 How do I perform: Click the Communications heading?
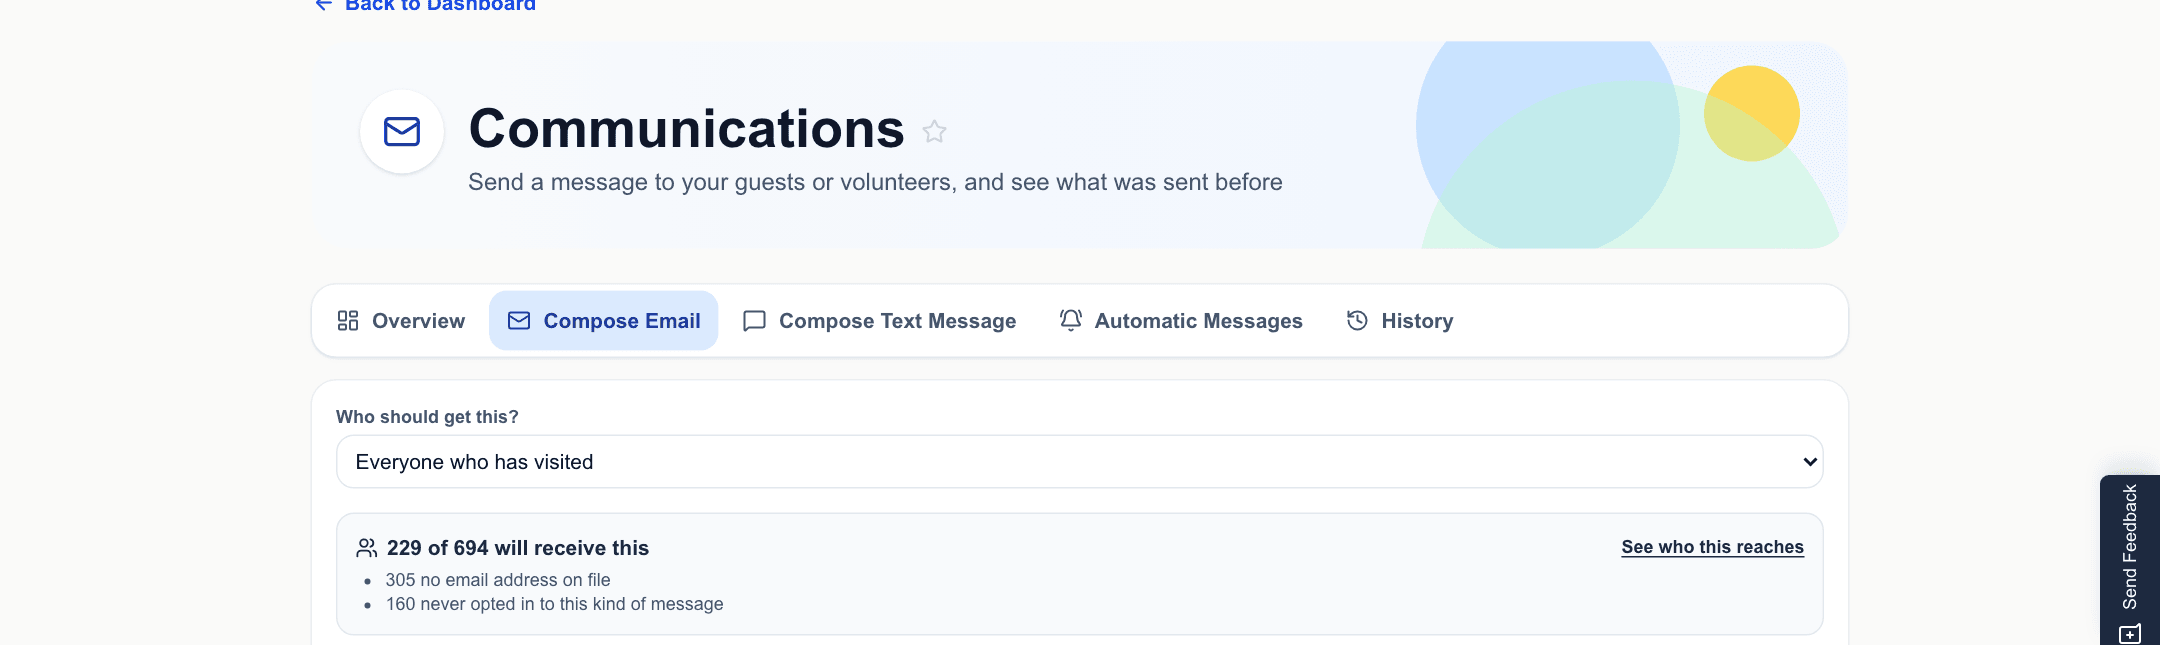687,129
